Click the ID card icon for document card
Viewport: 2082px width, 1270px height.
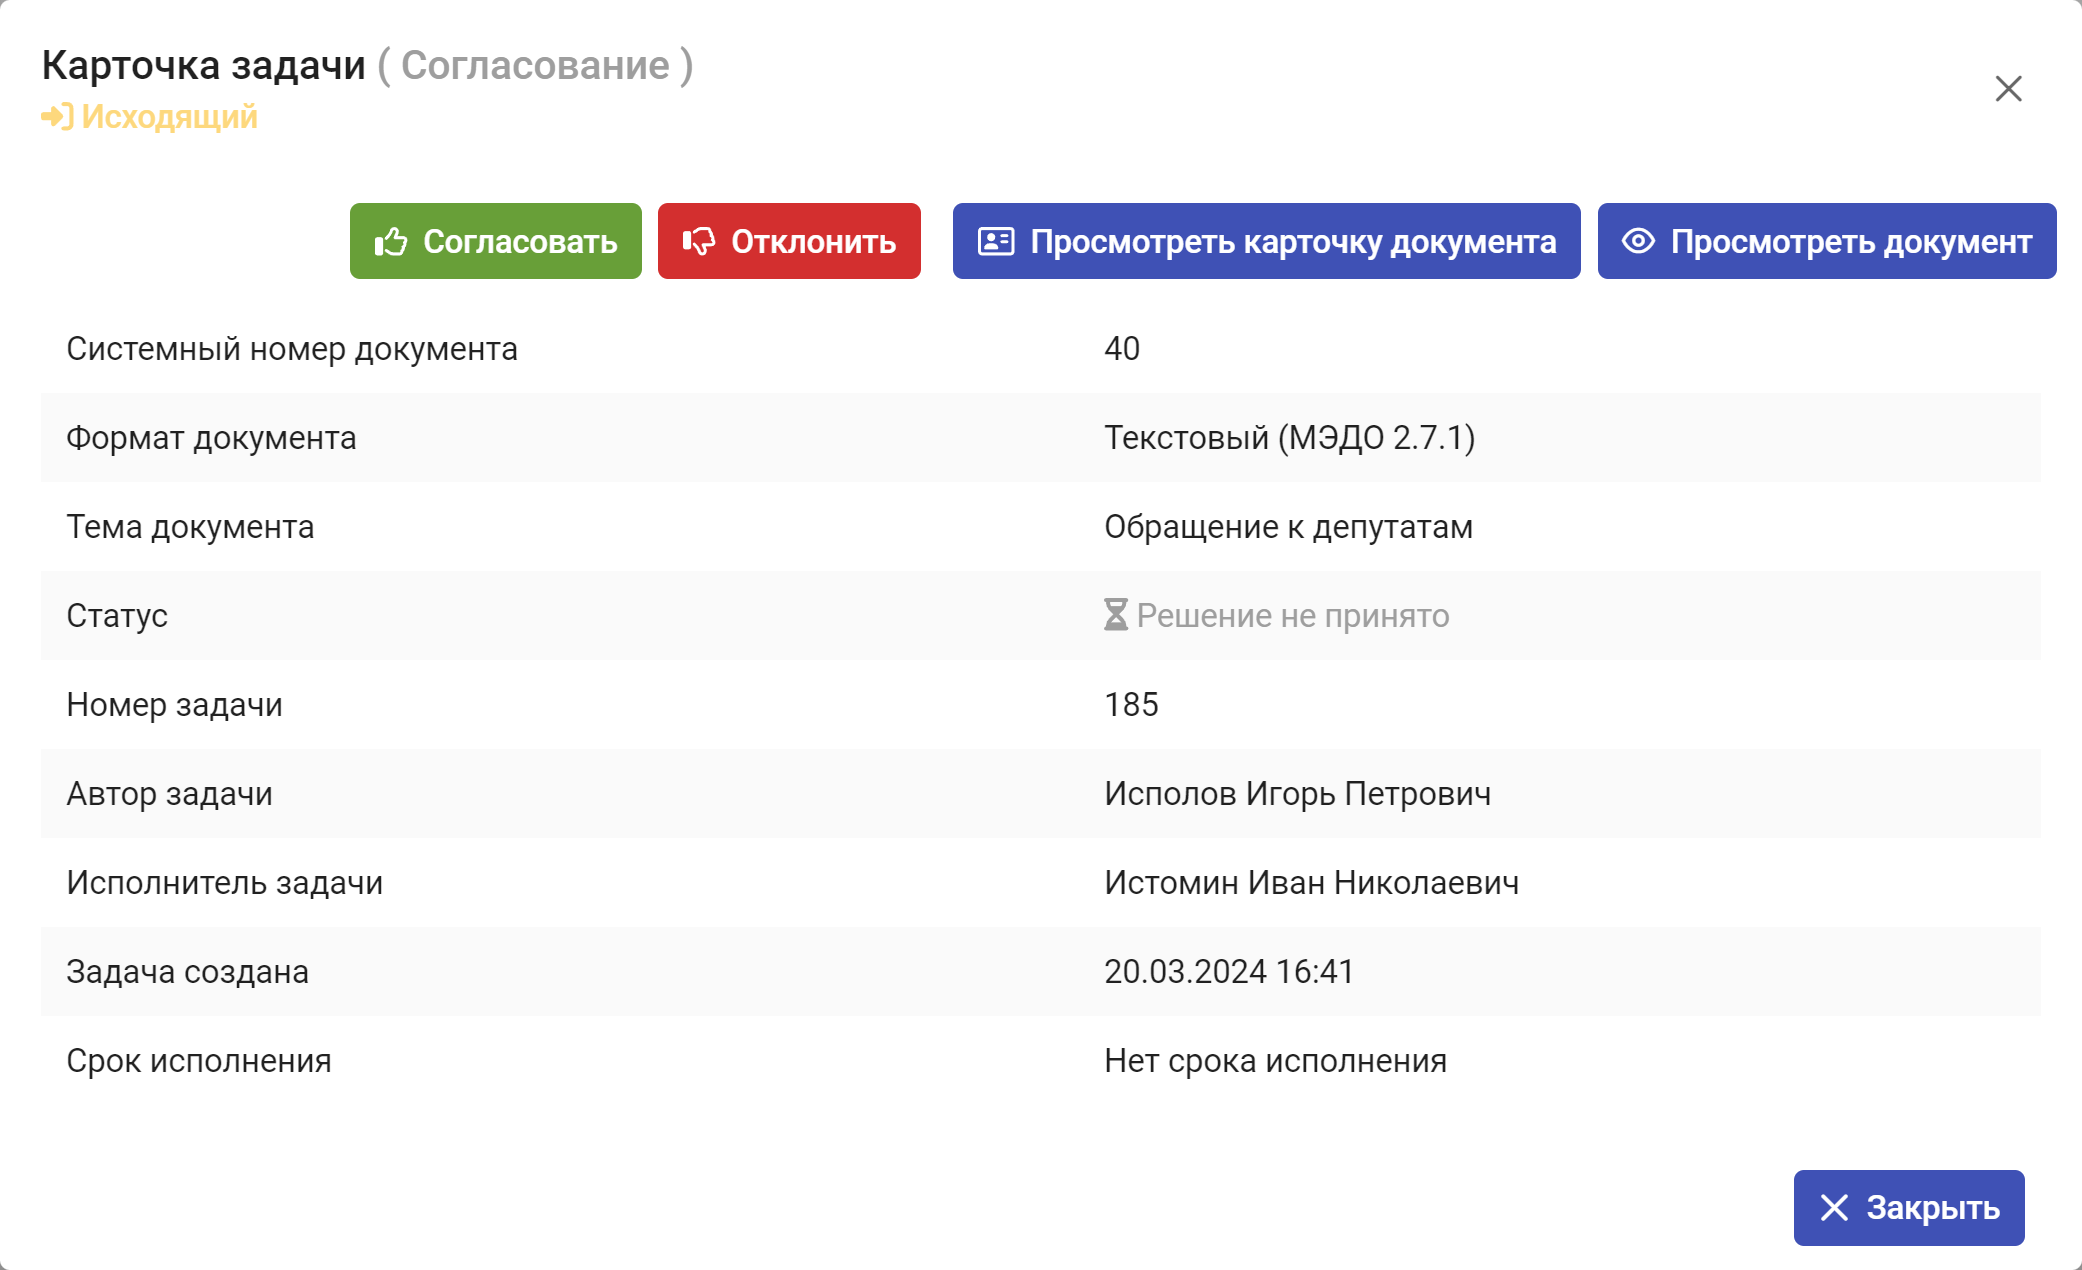point(996,241)
